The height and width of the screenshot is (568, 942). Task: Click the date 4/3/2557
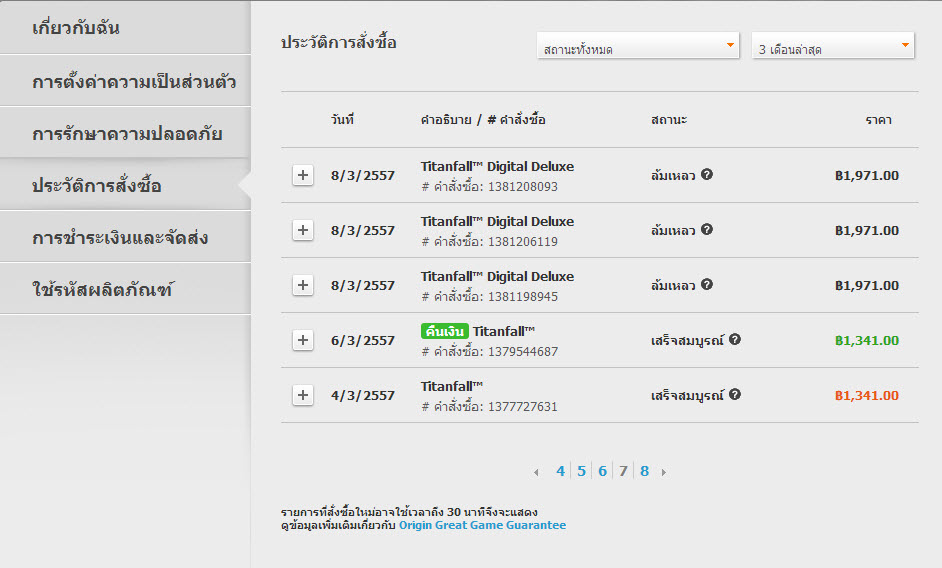click(x=363, y=395)
